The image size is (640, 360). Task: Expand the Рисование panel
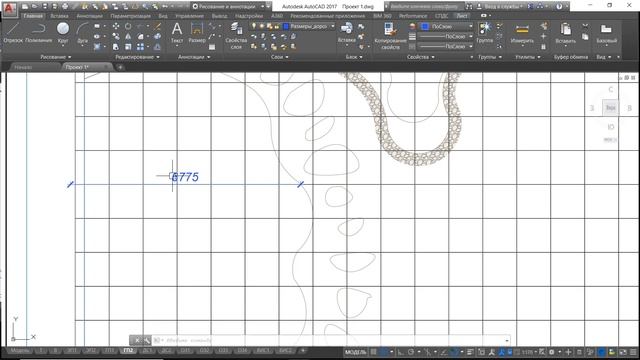[56, 57]
